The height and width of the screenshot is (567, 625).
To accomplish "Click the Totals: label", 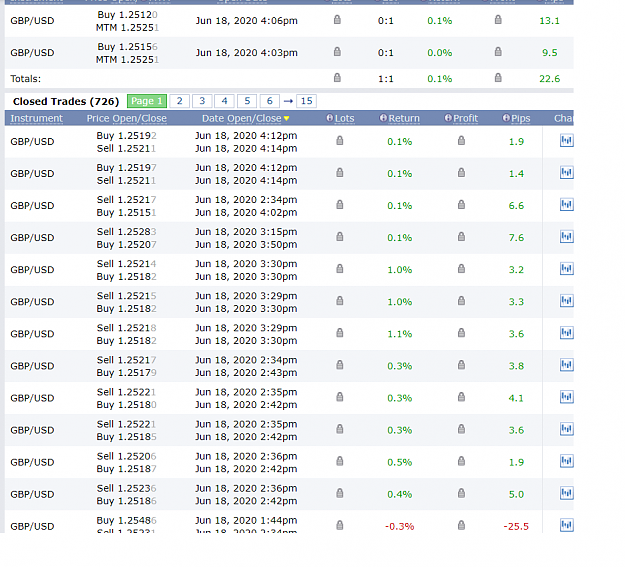I will (x=26, y=79).
